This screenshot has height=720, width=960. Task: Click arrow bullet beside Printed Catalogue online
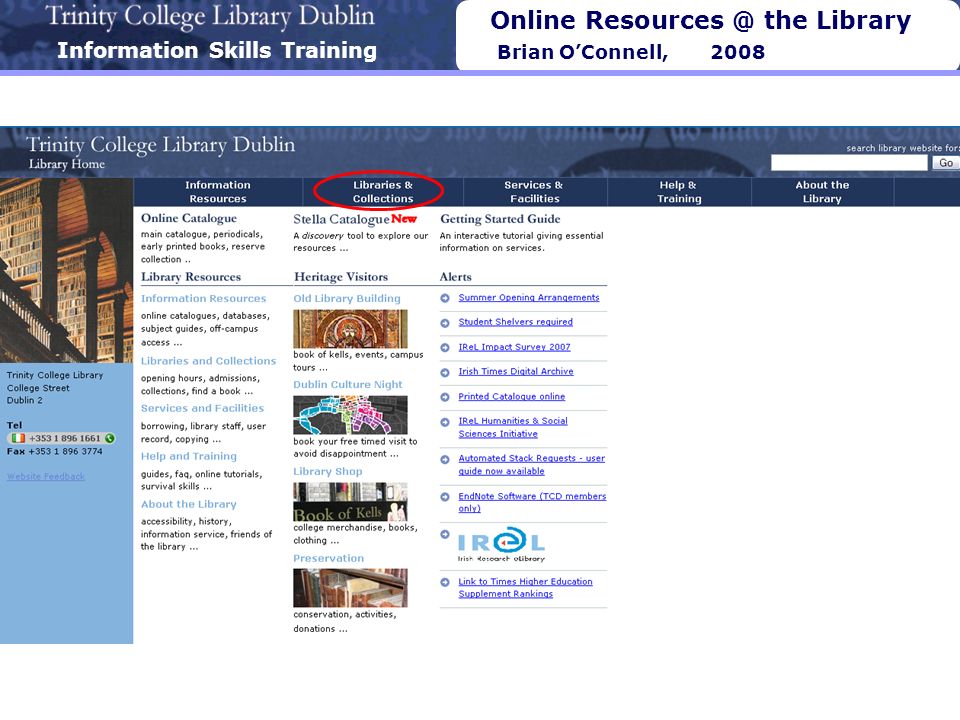point(445,397)
